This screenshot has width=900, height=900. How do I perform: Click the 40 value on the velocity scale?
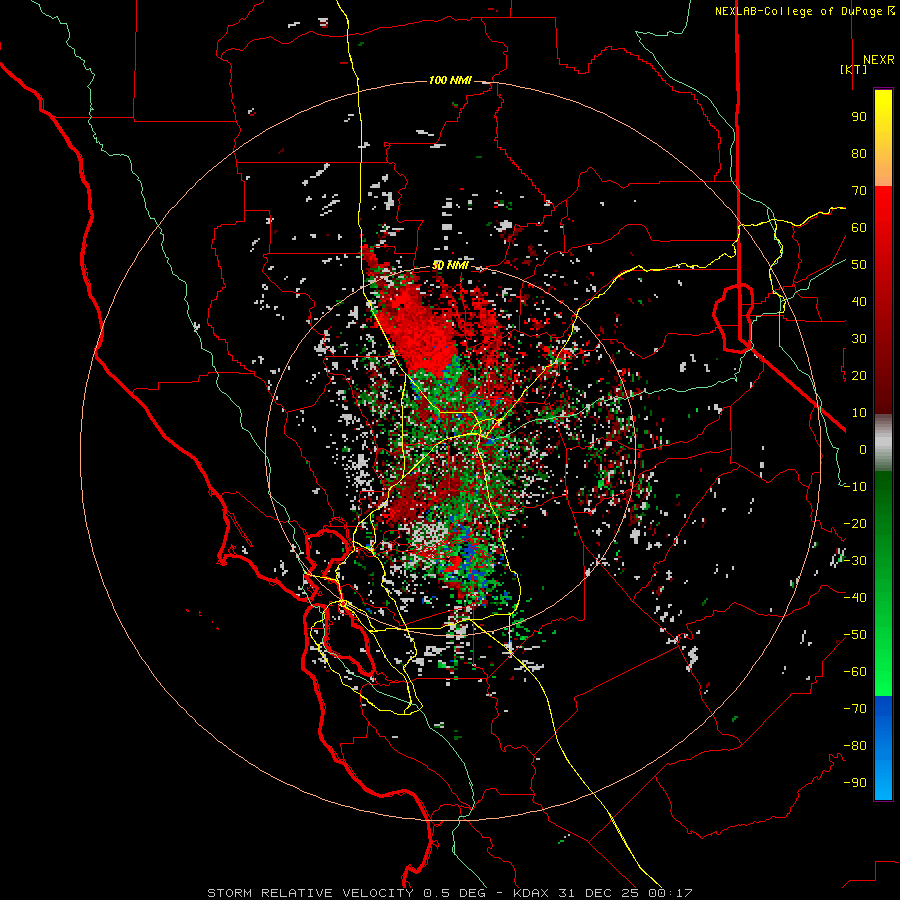tap(859, 302)
